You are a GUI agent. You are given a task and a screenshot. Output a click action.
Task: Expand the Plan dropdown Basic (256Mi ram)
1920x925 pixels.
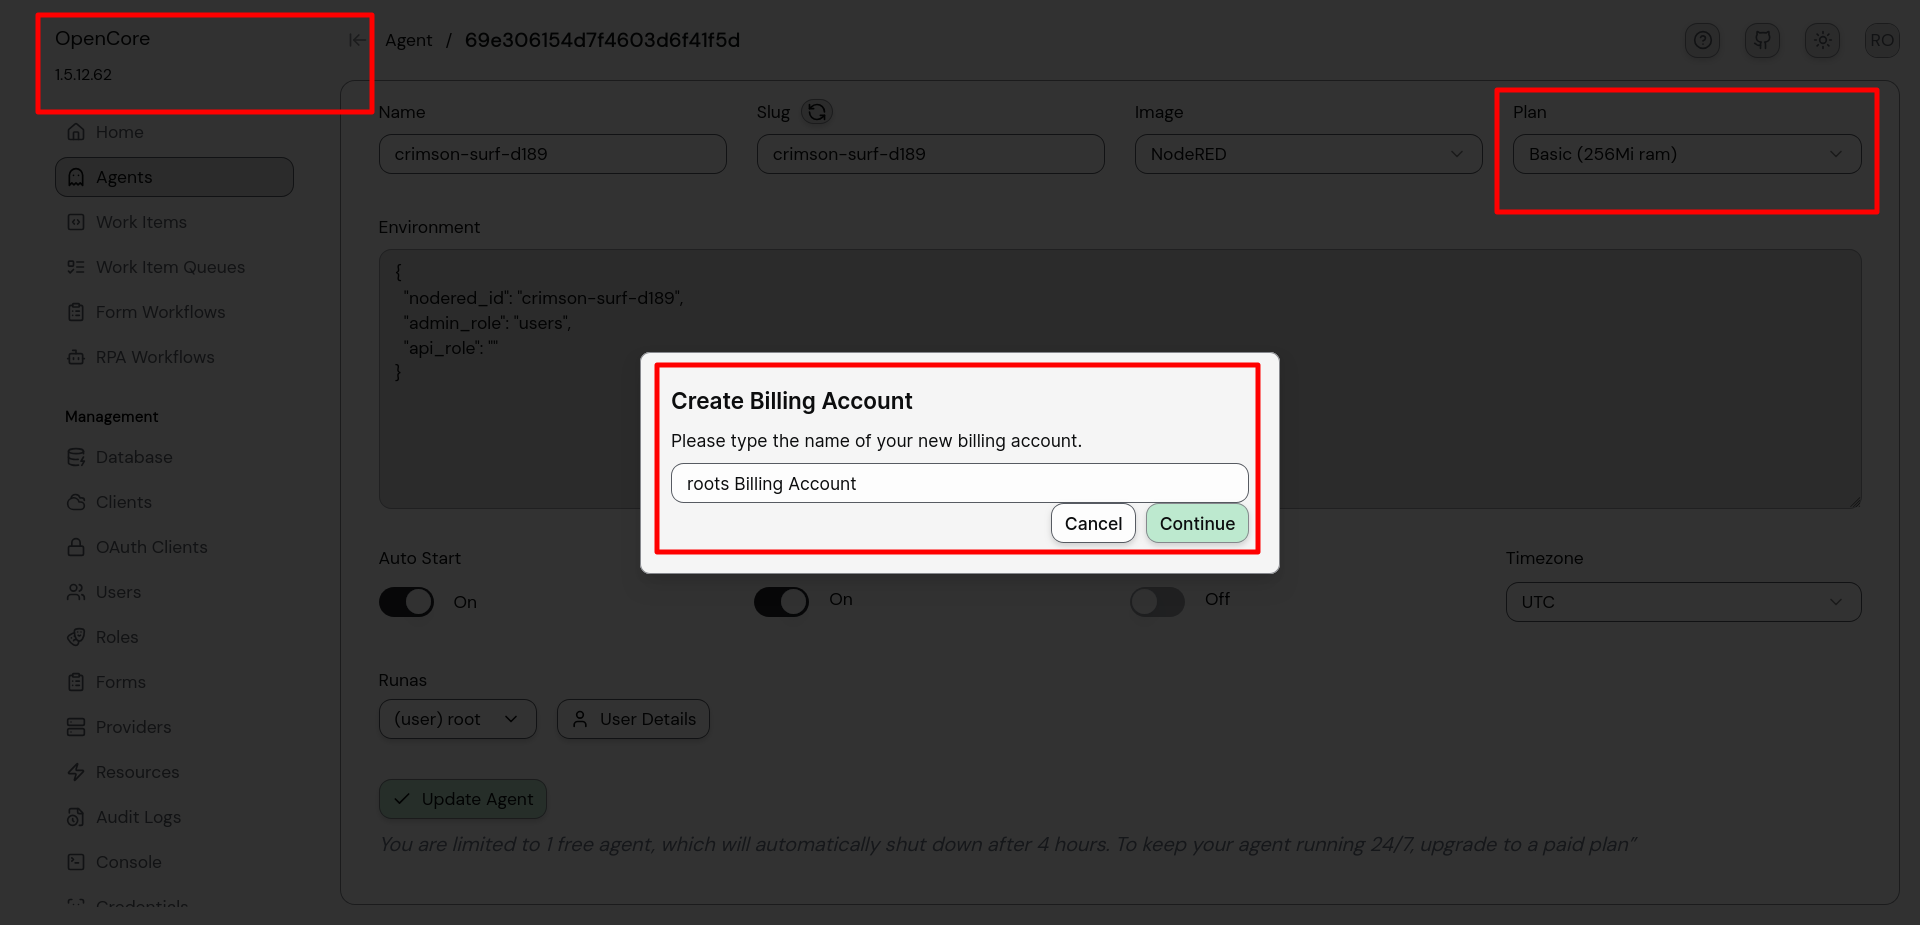(1686, 154)
